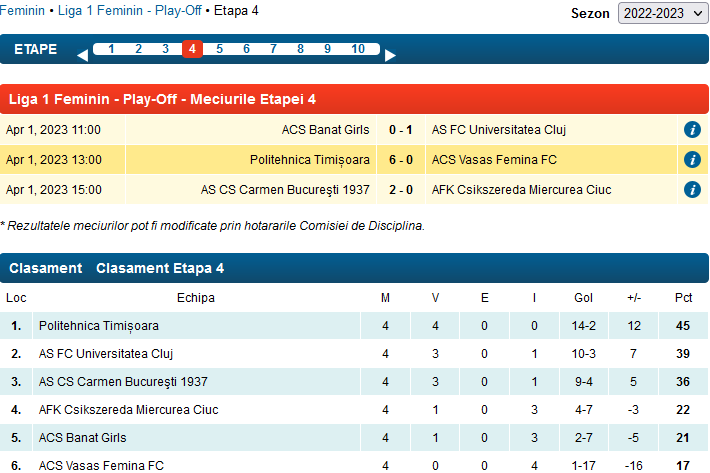Click info icon for ACS Banat Girls match
This screenshot has width=710, height=473.
click(691, 130)
